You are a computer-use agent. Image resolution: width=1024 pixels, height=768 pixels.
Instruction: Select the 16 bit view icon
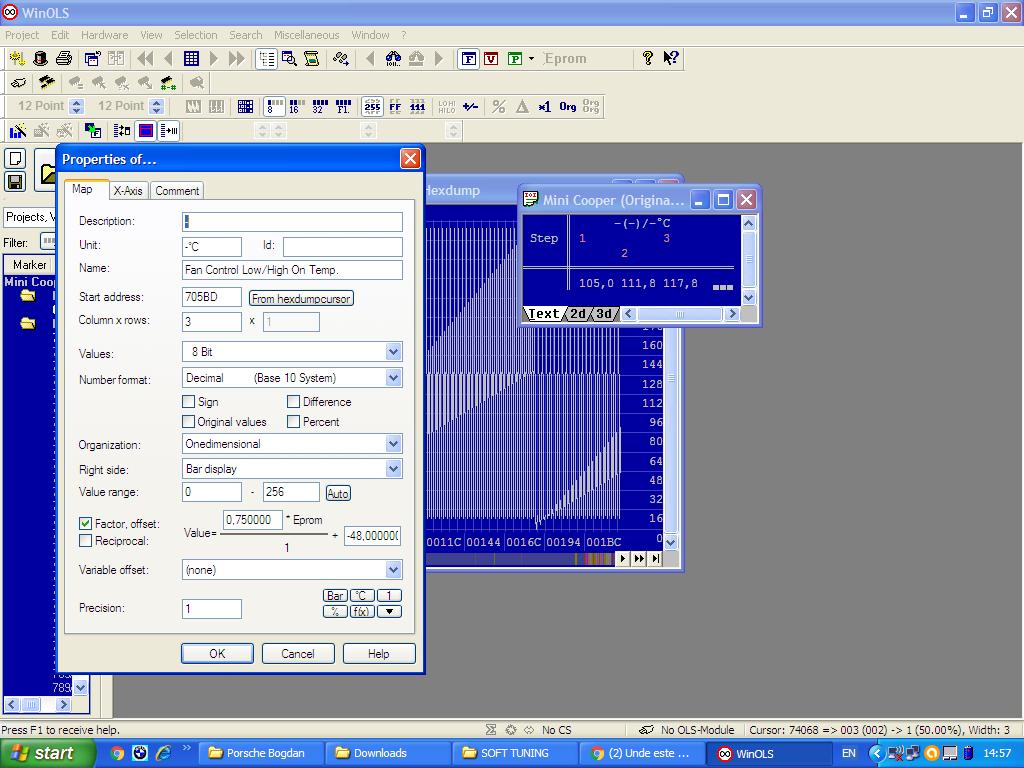[x=294, y=106]
